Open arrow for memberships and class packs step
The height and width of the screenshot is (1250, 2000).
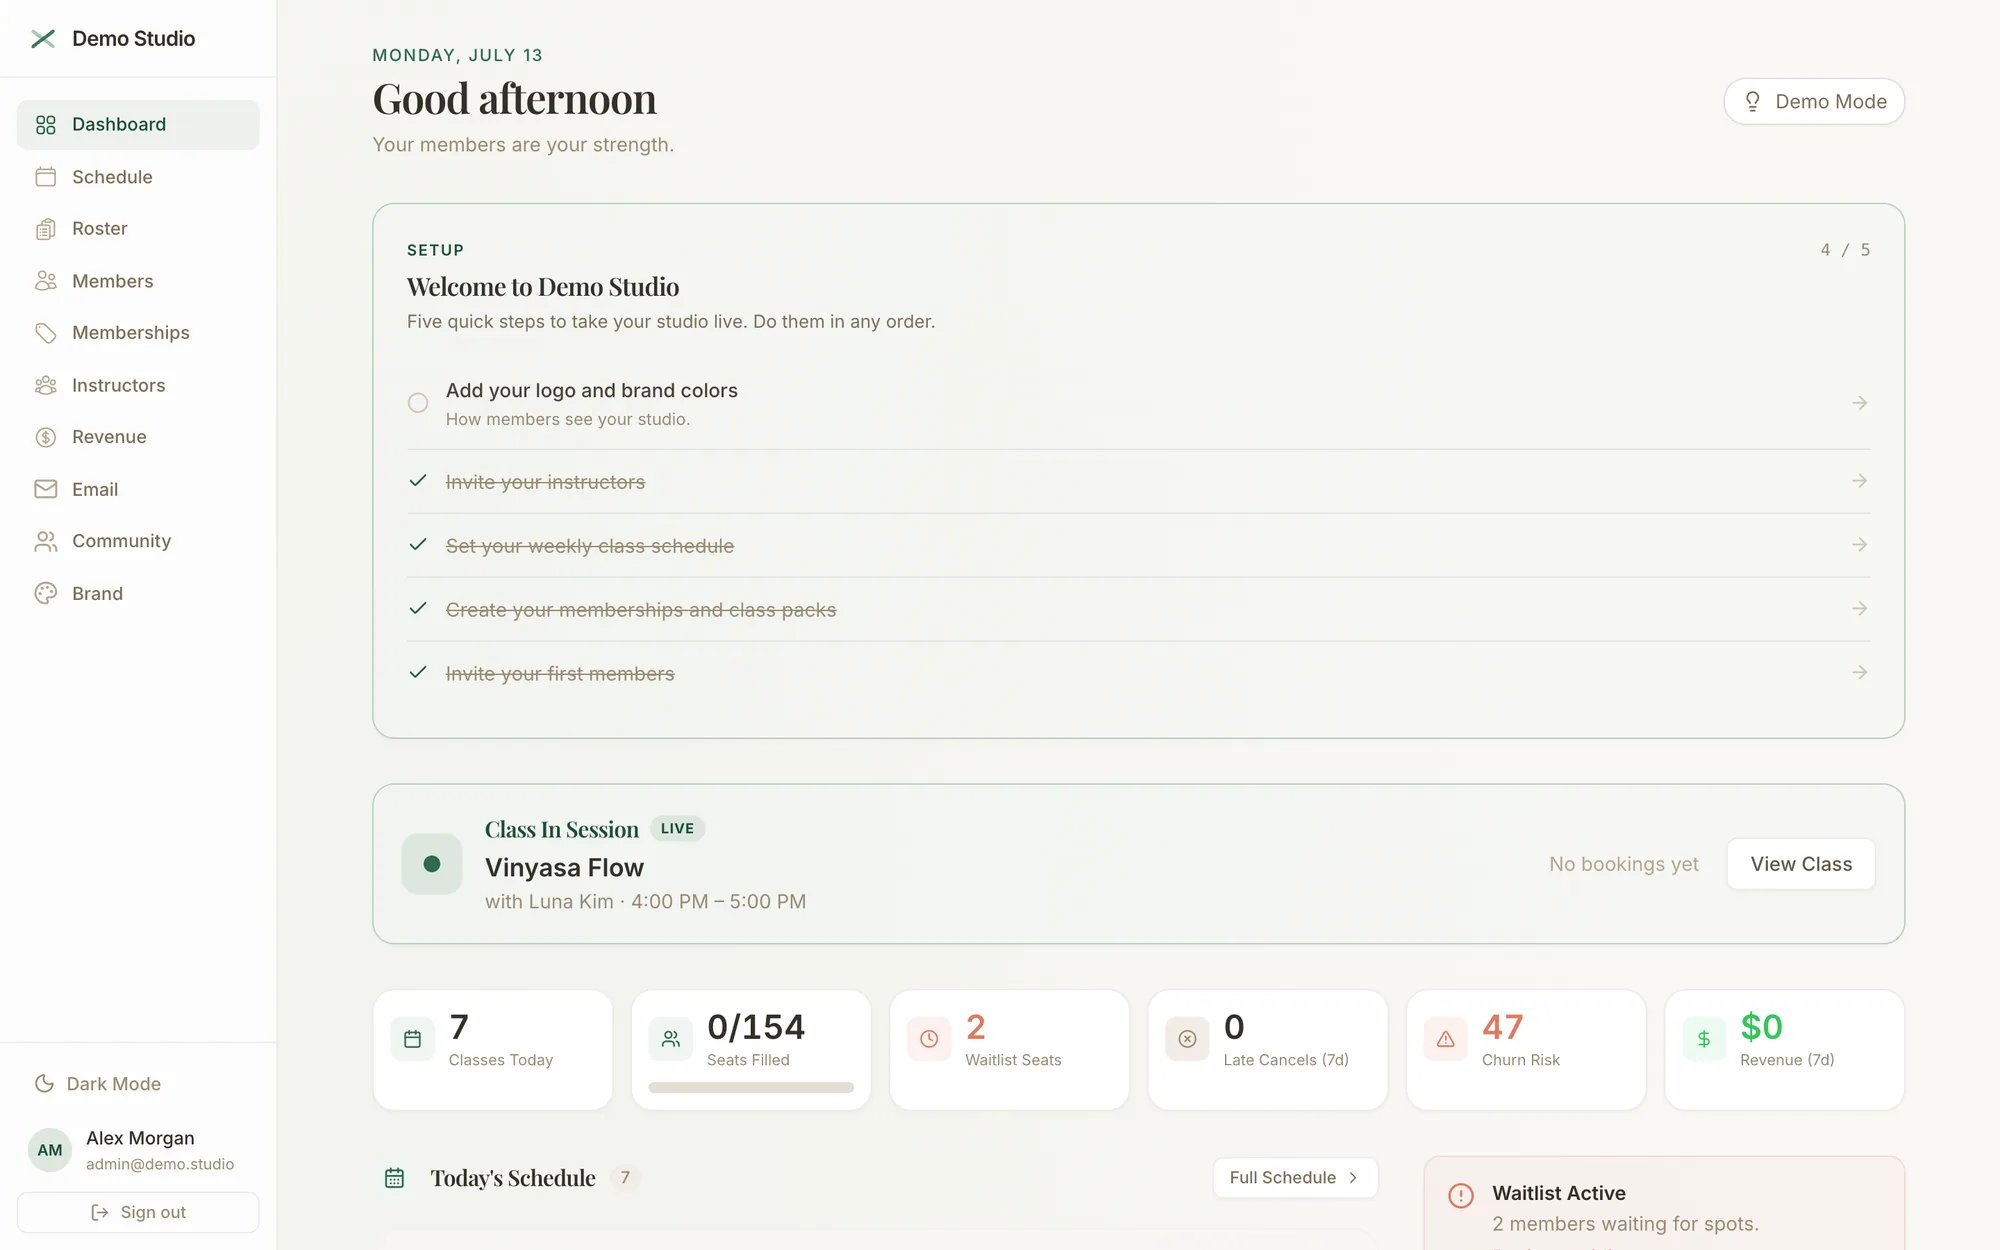point(1859,609)
